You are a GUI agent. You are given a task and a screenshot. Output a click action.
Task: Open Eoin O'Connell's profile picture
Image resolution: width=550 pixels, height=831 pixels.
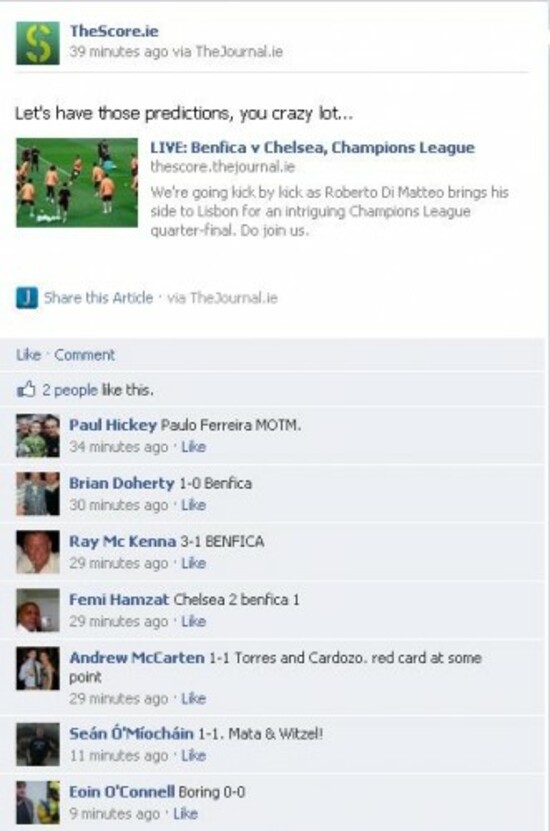click(x=38, y=803)
